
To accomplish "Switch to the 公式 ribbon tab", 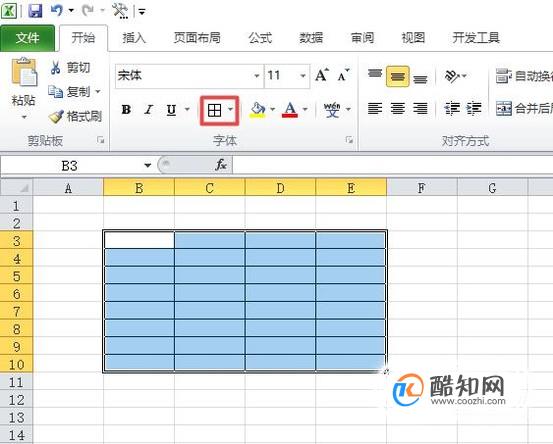I will [260, 37].
